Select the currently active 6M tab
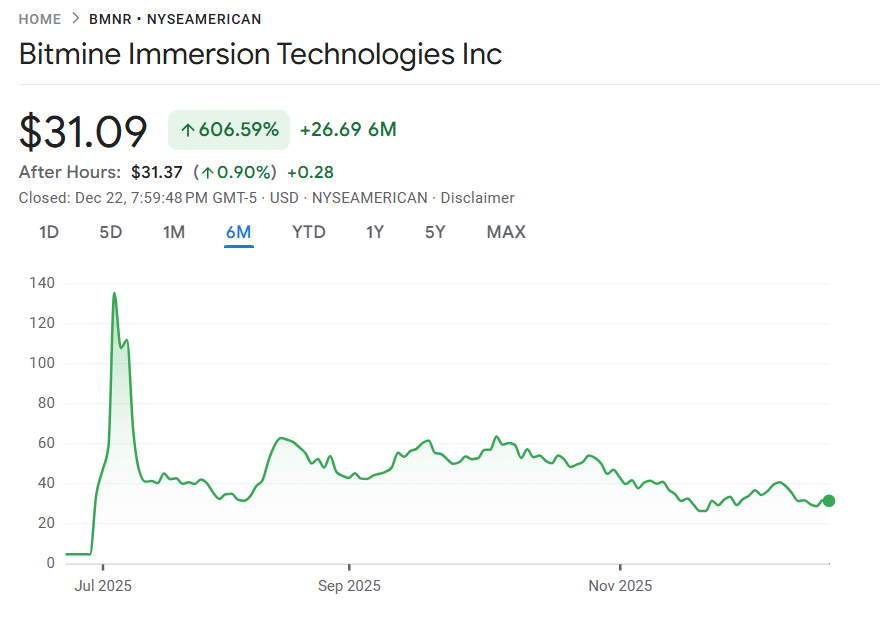 point(238,231)
